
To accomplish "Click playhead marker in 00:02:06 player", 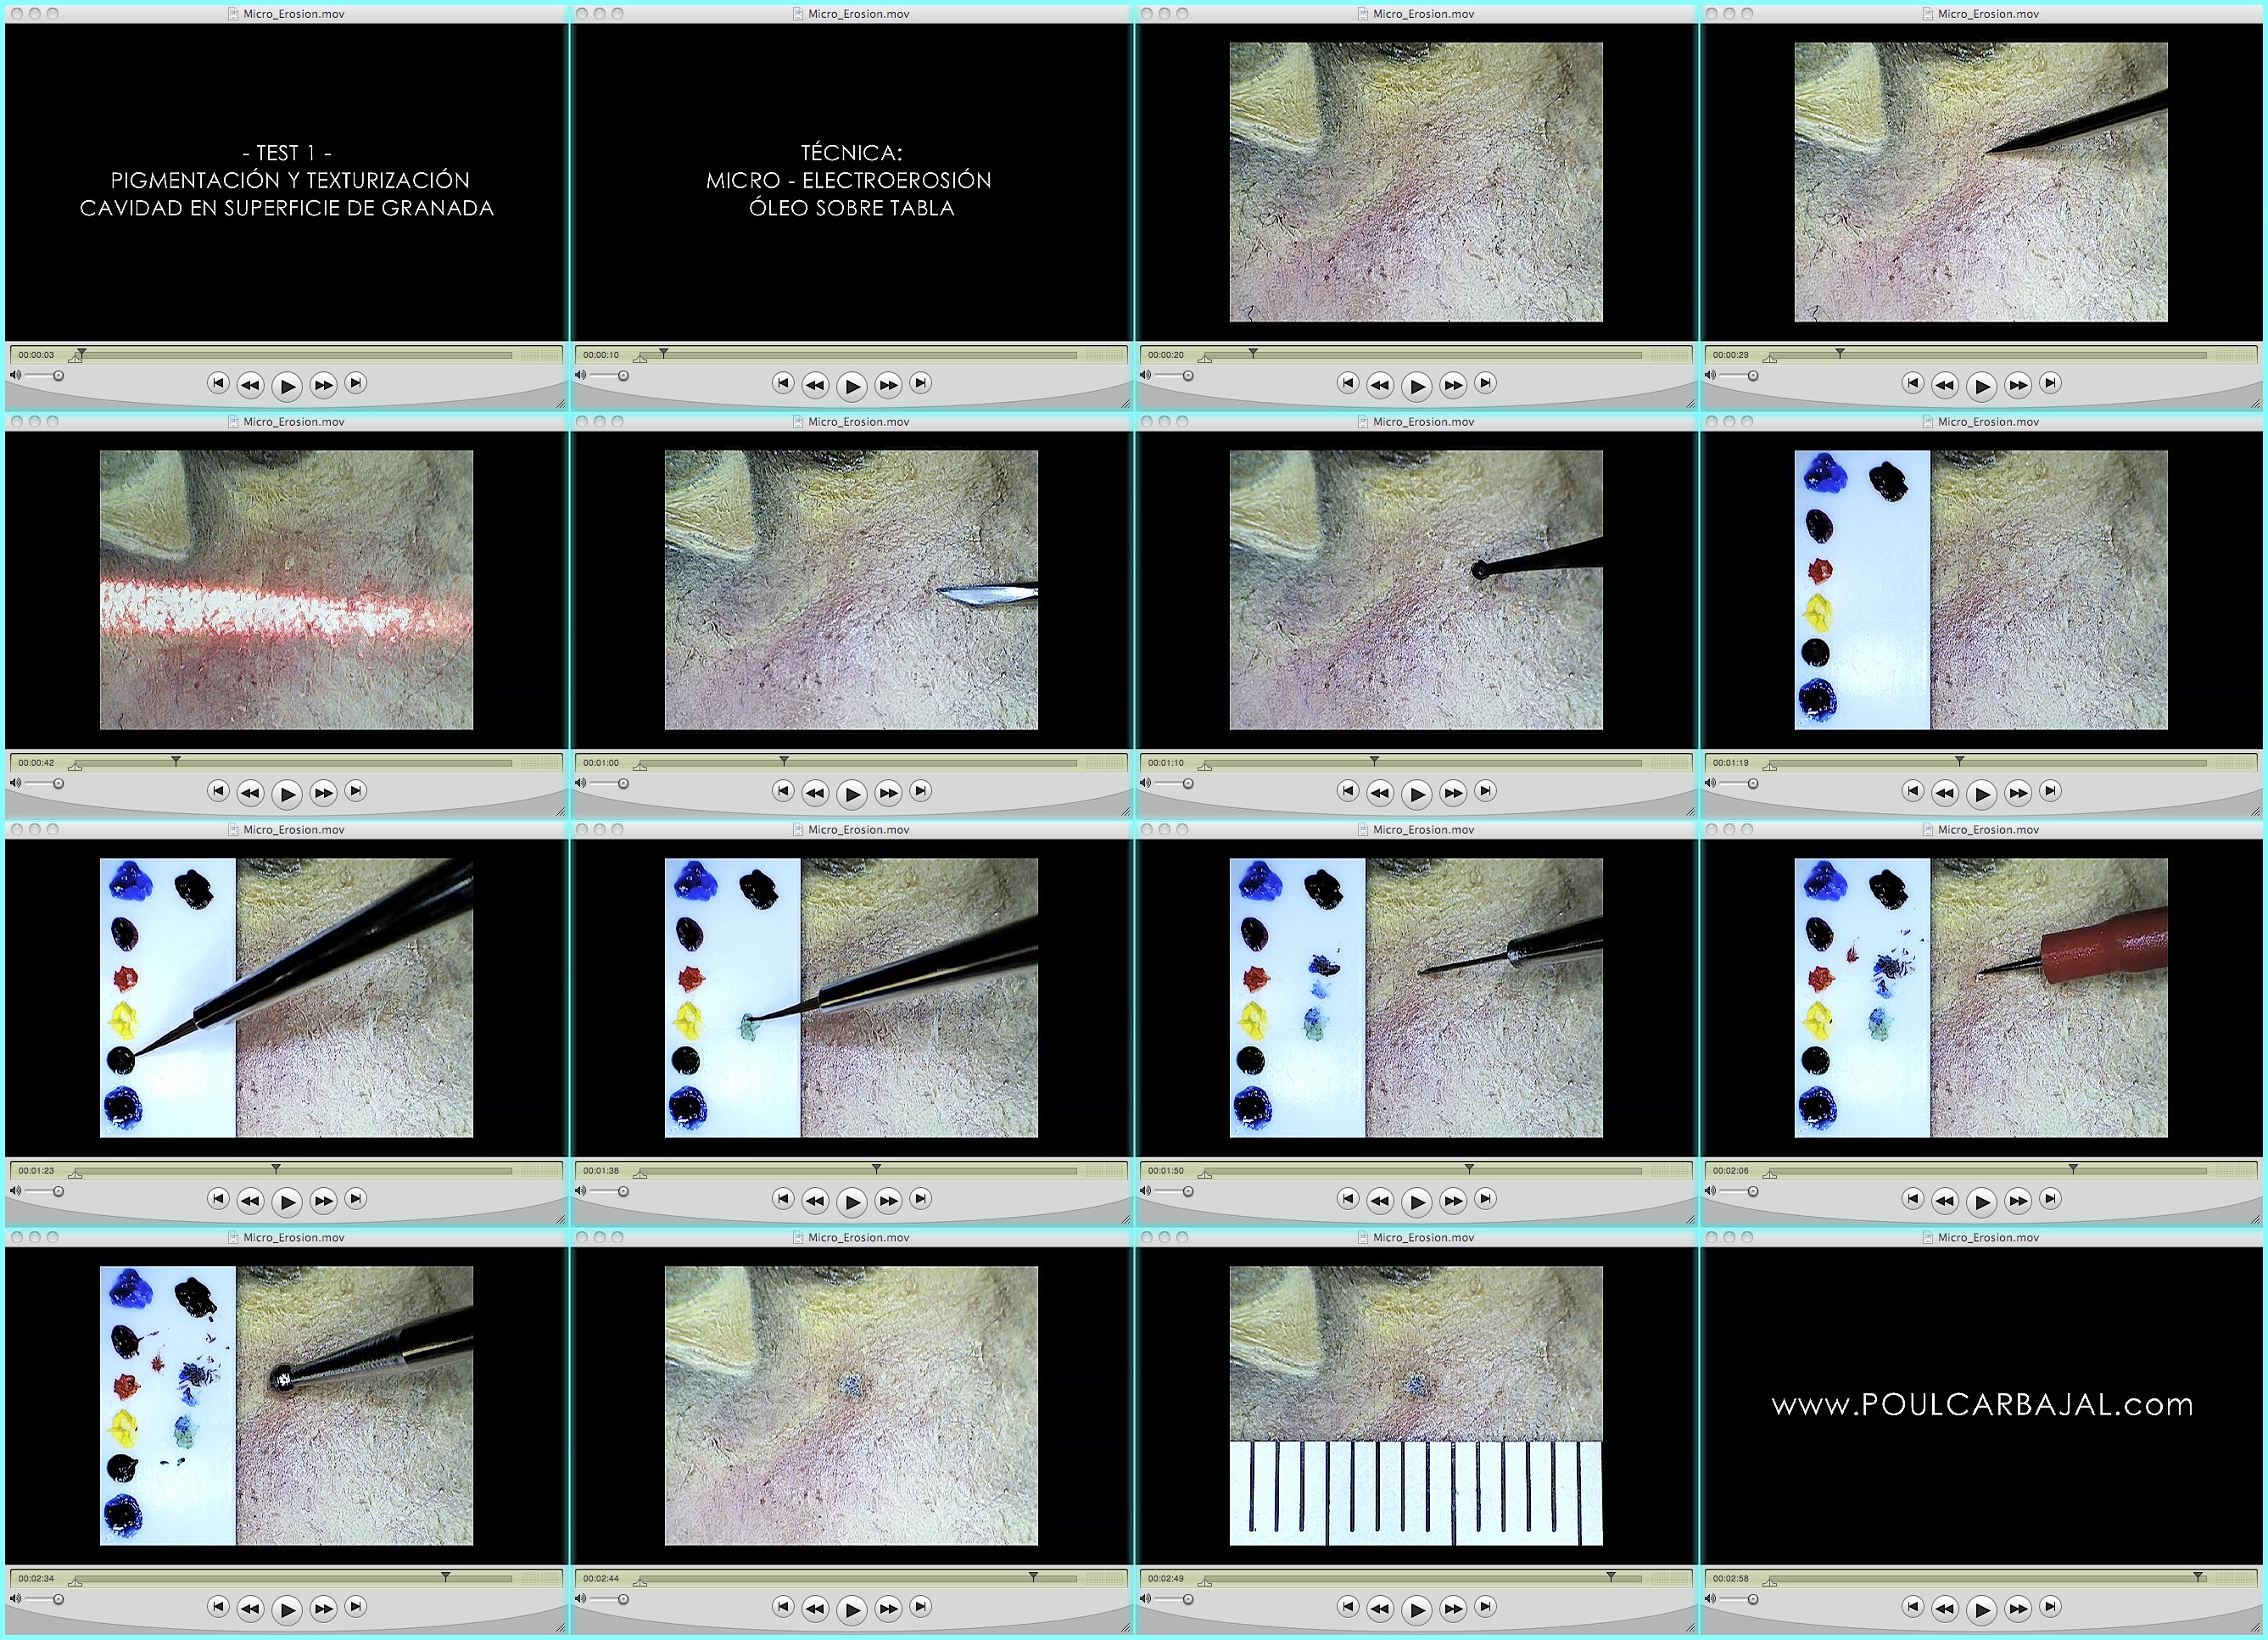I will coord(2073,1168).
